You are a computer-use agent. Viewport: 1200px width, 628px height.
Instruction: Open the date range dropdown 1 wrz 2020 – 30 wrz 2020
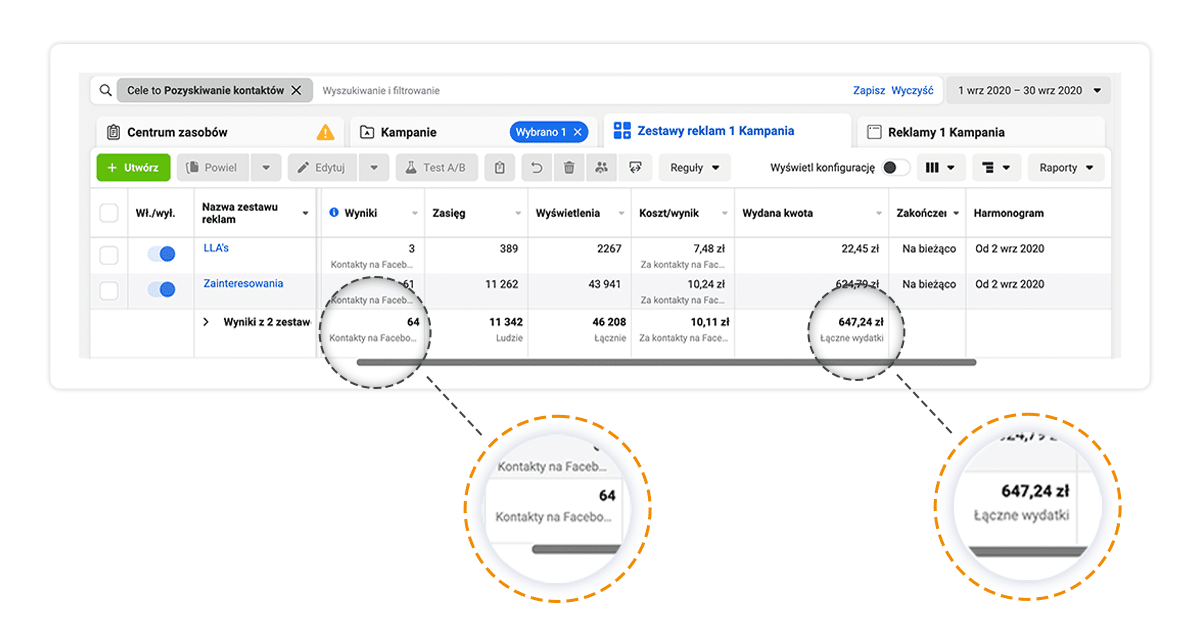click(x=1029, y=90)
